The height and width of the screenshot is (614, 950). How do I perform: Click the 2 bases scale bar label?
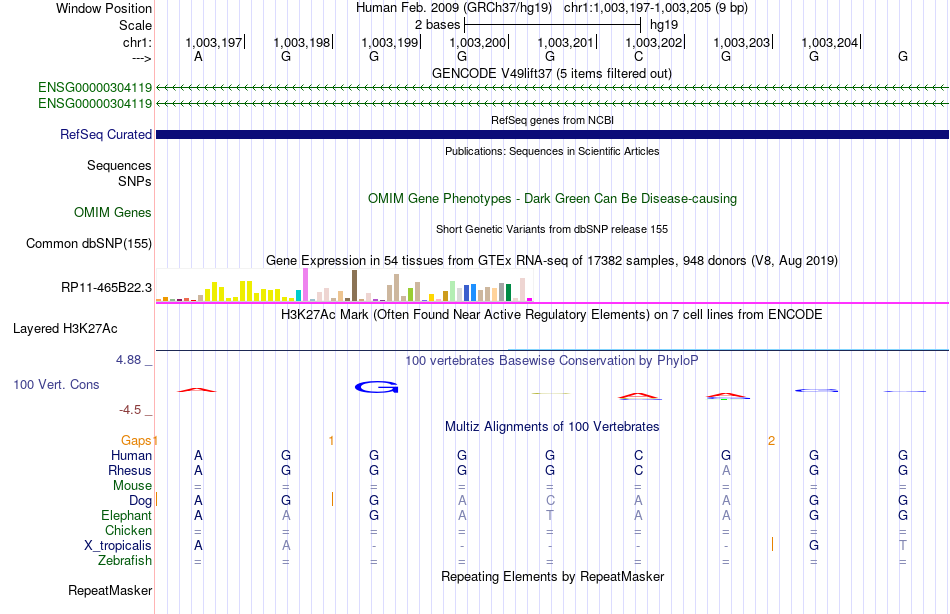click(437, 25)
